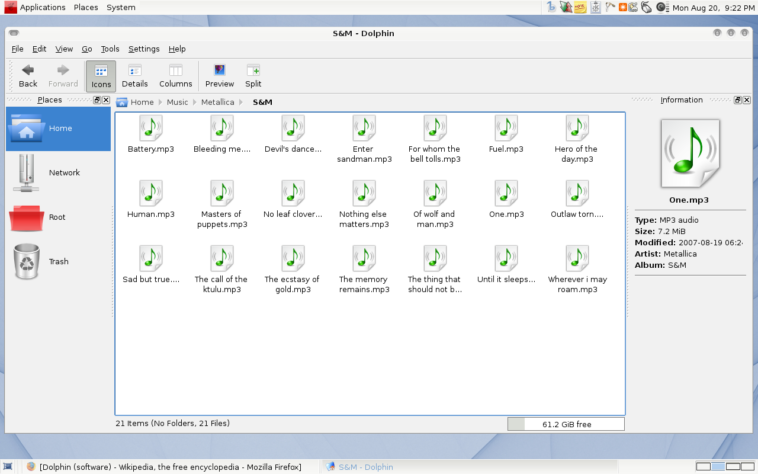The width and height of the screenshot is (758, 474).
Task: Open the Settings menu
Action: (x=144, y=49)
